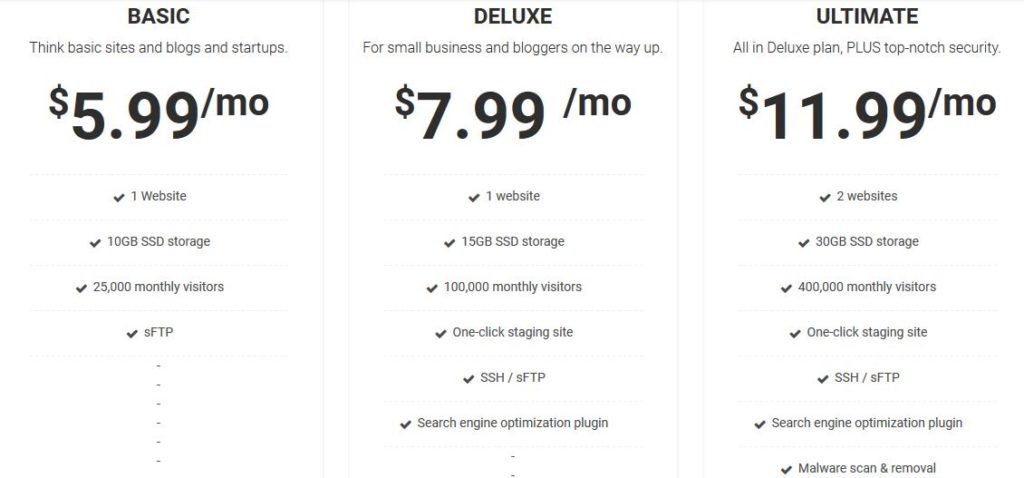The width and height of the screenshot is (1024, 478).
Task: Click checkmark beside 15GB SSD storage
Action: click(449, 243)
